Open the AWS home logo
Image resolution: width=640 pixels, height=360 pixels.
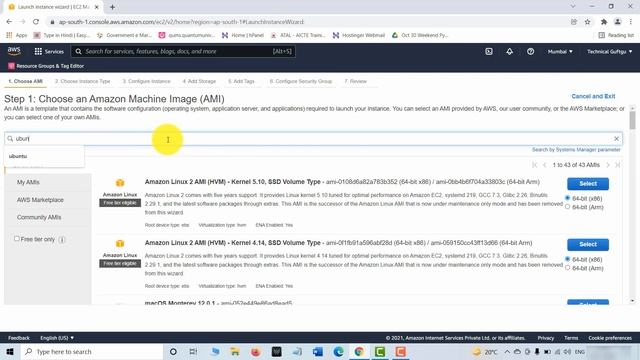tap(14, 51)
